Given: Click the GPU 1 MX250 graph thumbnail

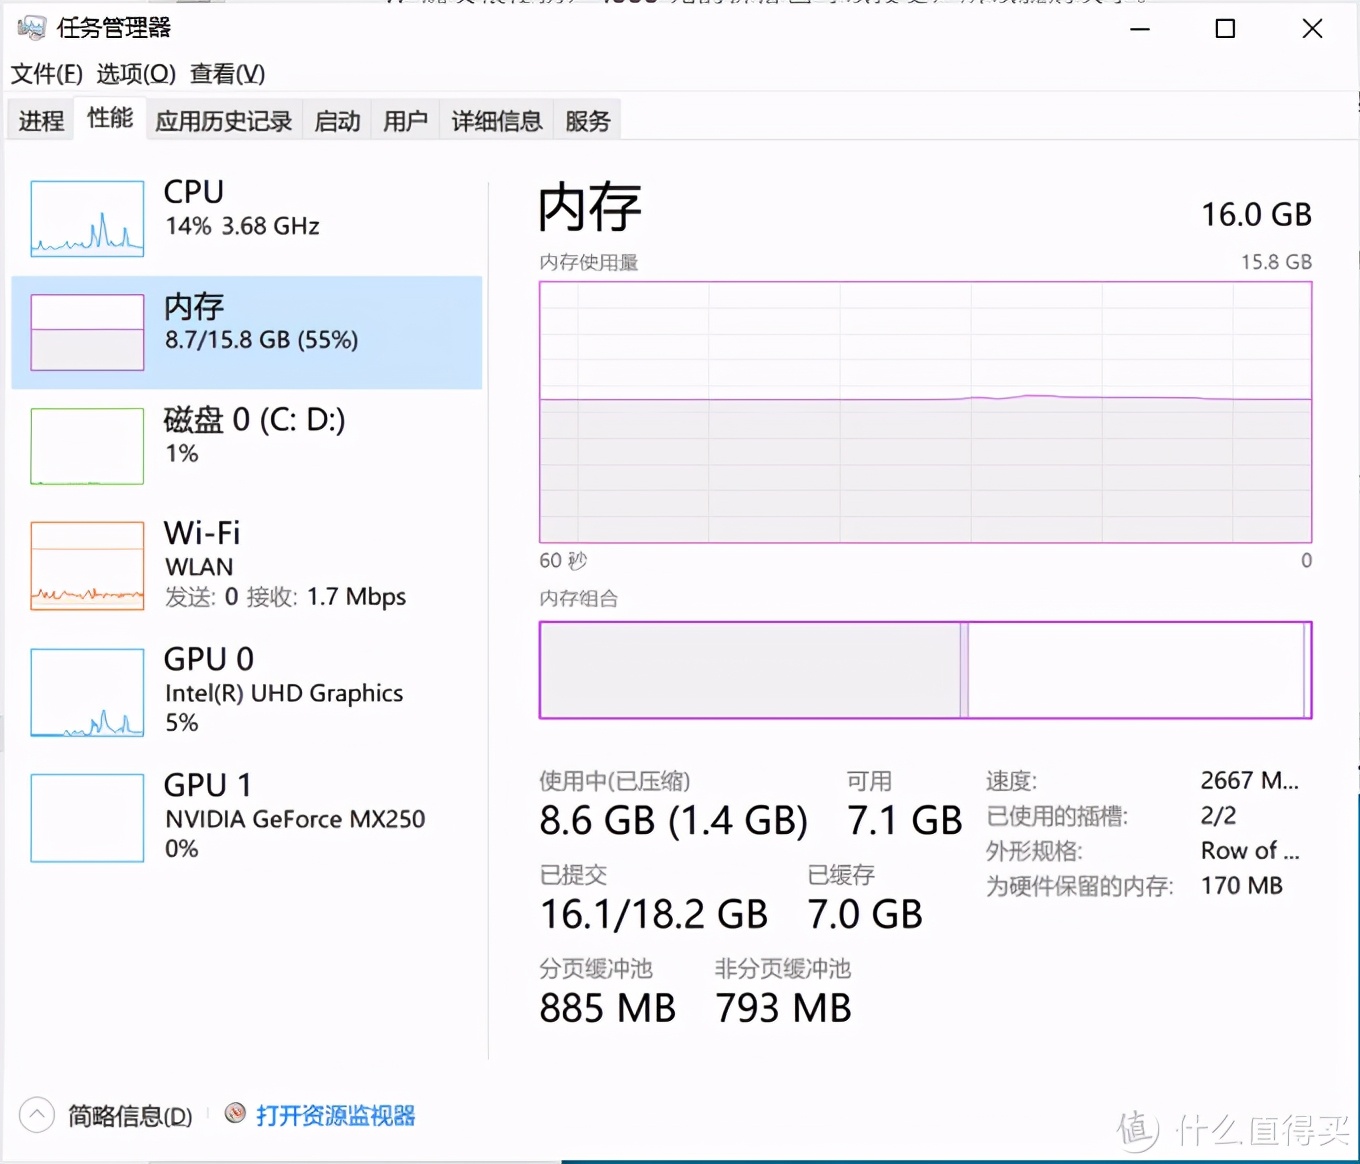Looking at the screenshot, I should tap(86, 817).
